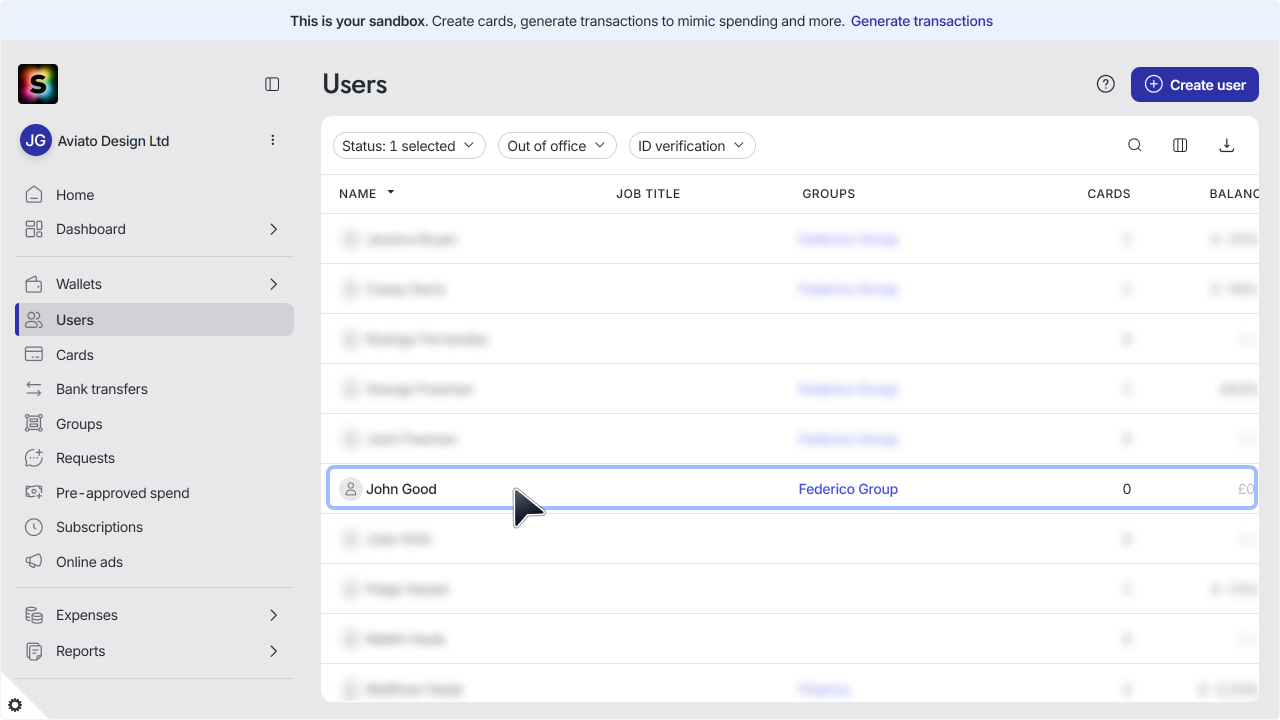Viewport: 1280px width, 720px height.
Task: Click the Requests sidebar icon
Action: point(34,458)
